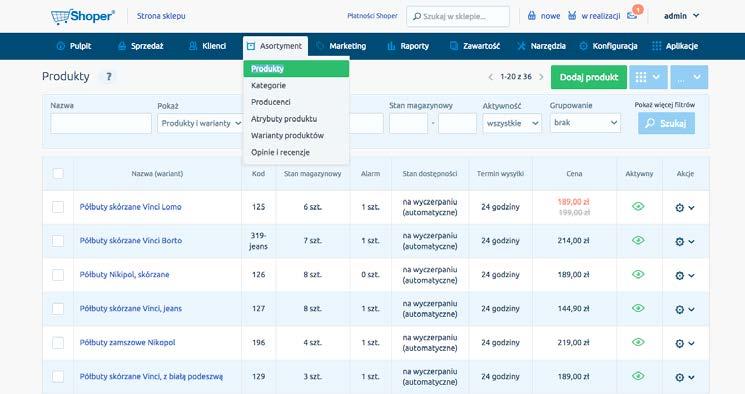Select Produkty in Asortyment menu
This screenshot has height=394, width=745.
point(296,68)
